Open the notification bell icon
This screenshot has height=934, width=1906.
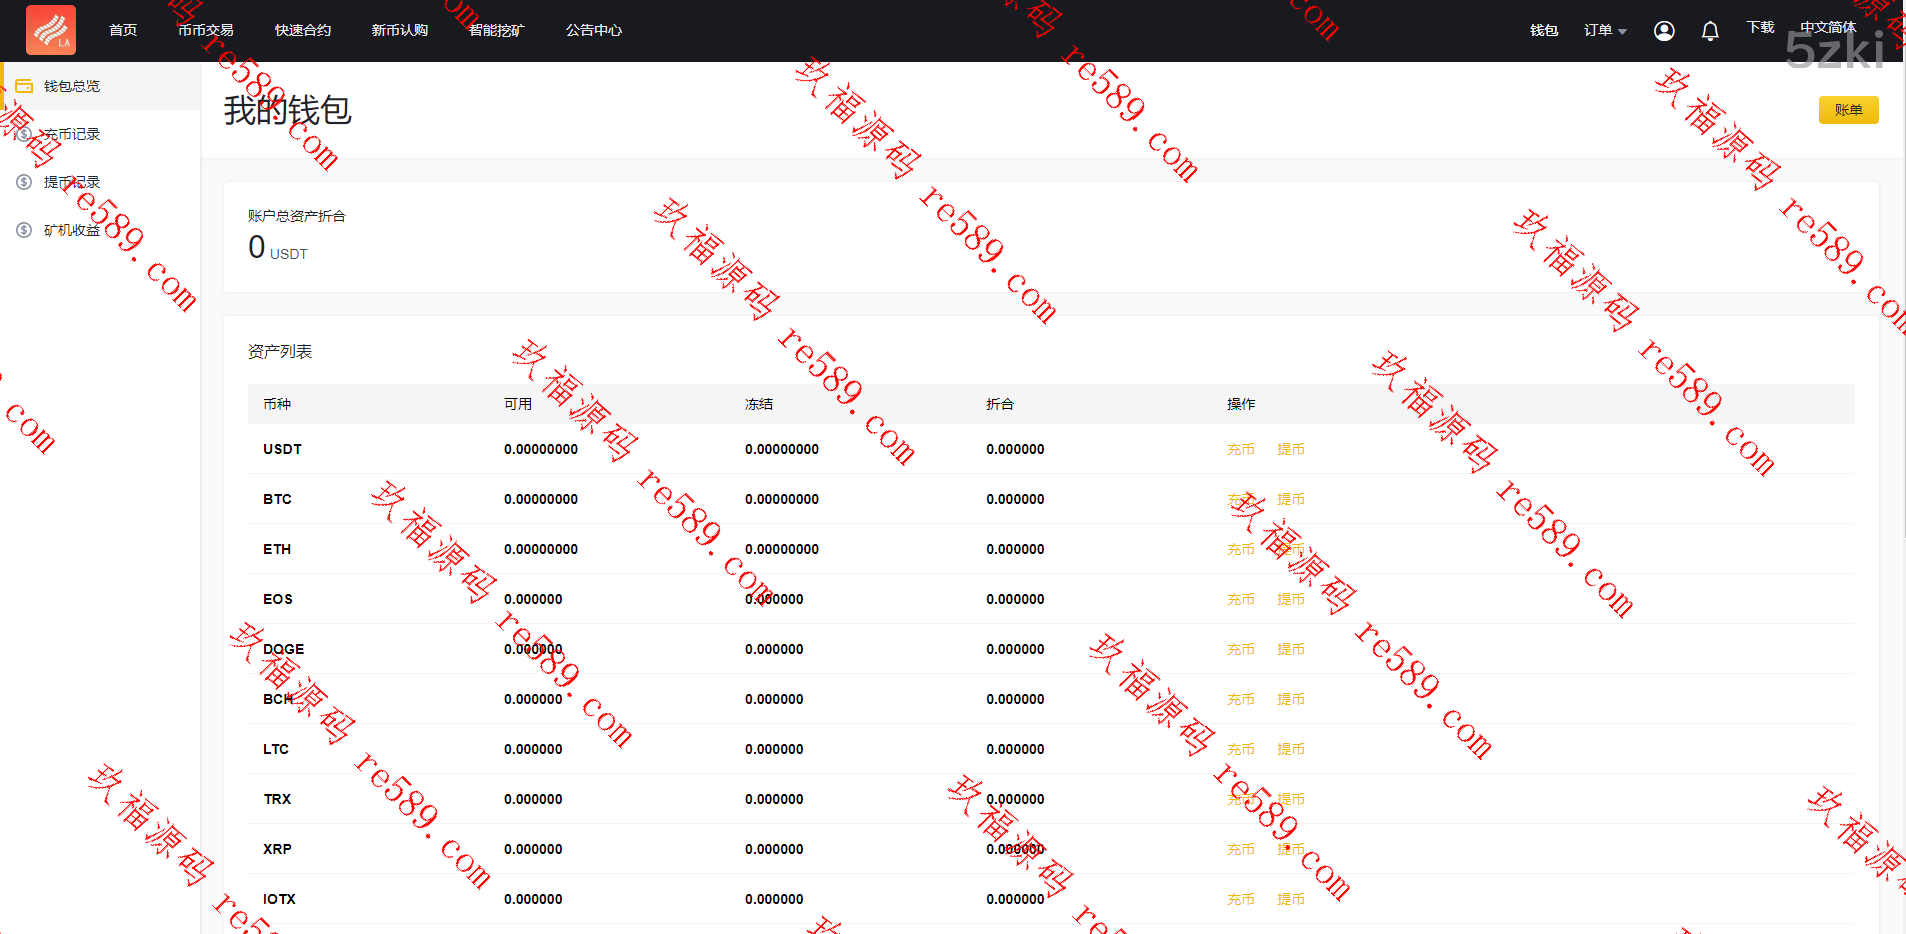[x=1710, y=31]
